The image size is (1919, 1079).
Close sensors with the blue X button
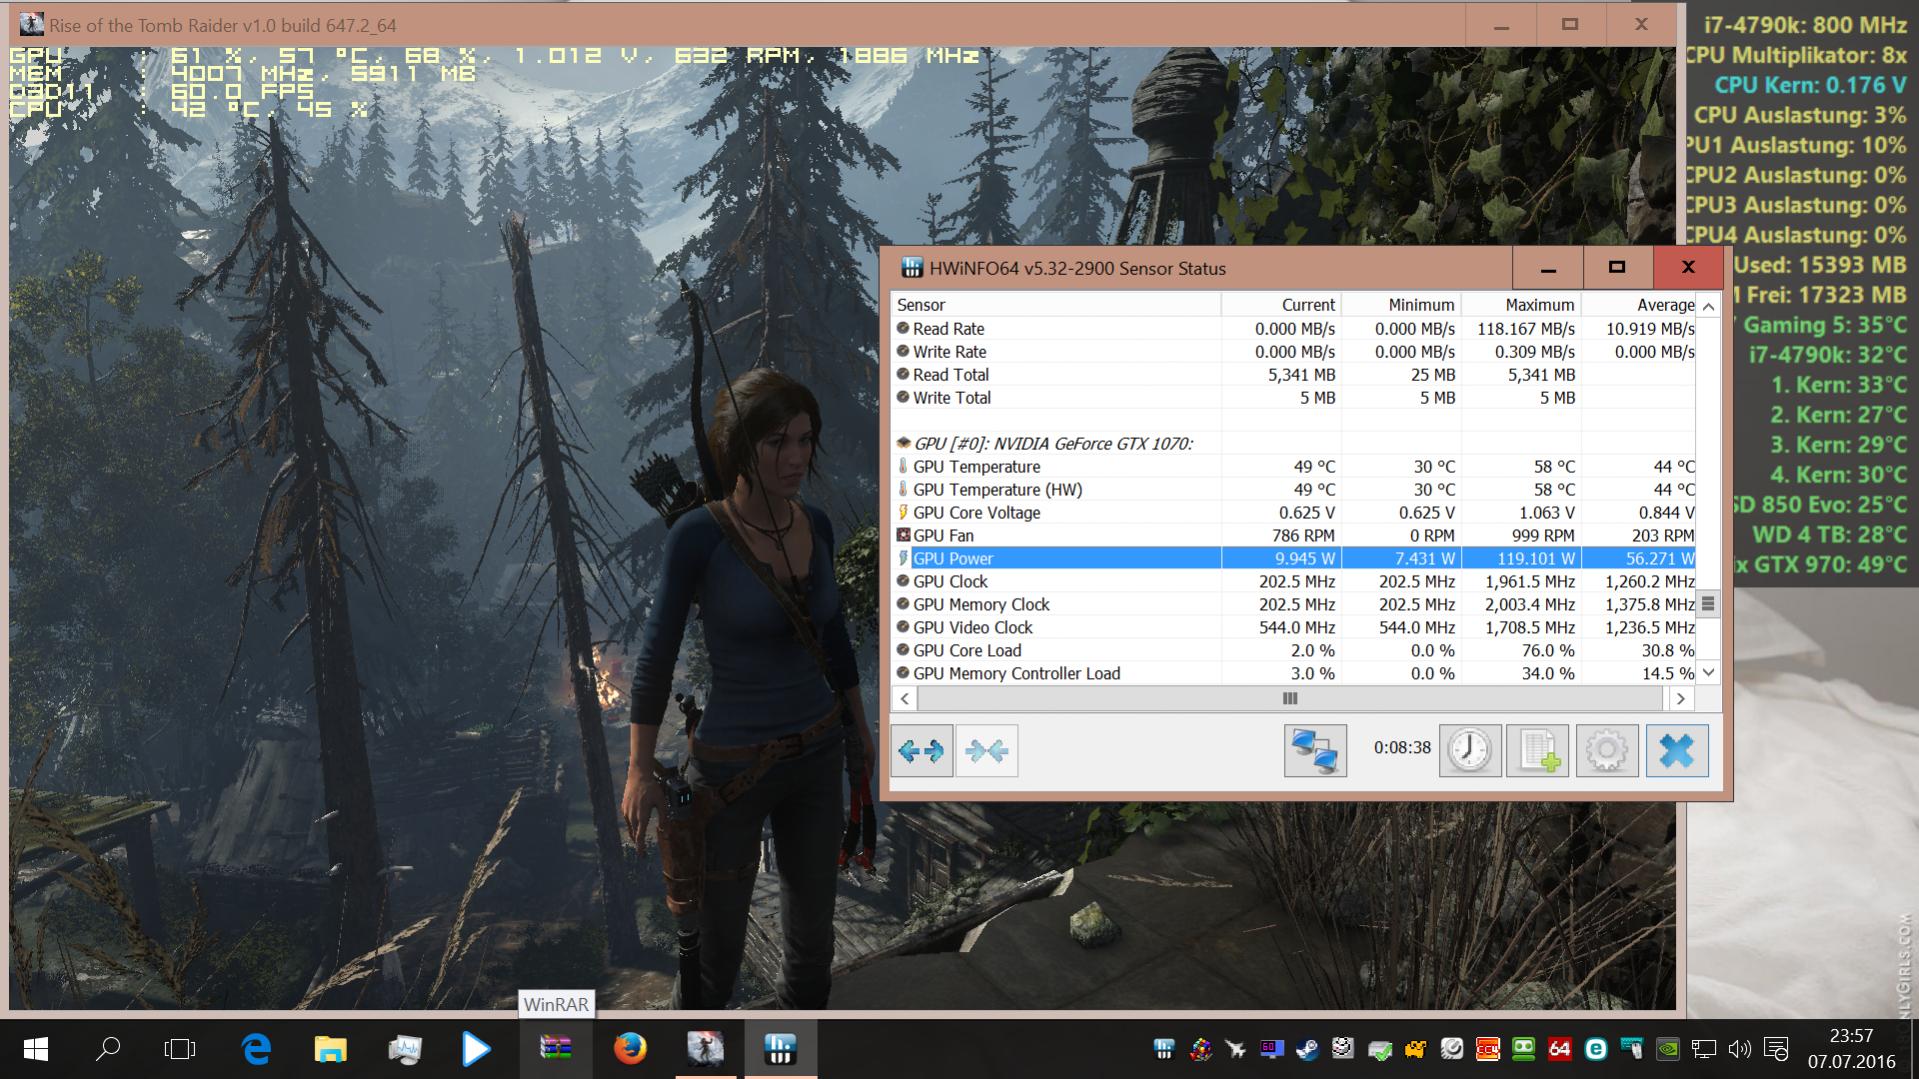pos(1677,751)
